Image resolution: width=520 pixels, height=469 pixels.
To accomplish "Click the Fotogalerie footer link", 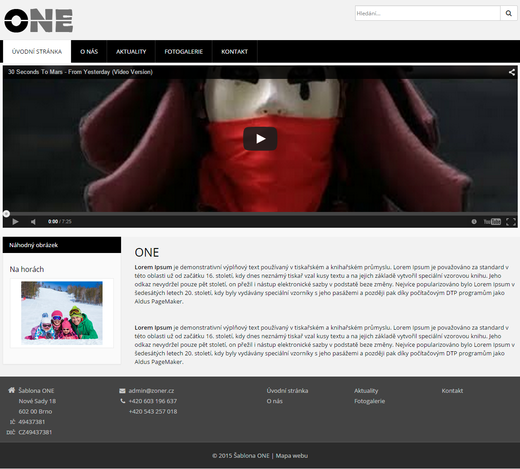I will tap(369, 401).
